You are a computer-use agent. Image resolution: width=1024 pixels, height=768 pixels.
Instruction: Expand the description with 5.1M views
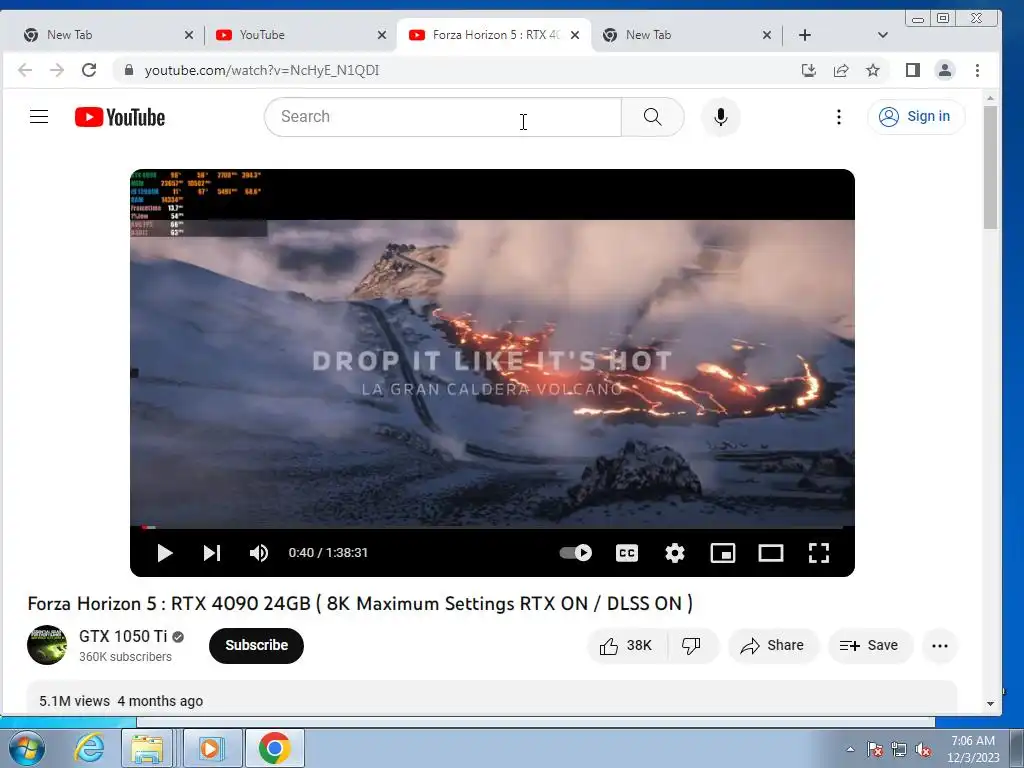pyautogui.click(x=492, y=699)
